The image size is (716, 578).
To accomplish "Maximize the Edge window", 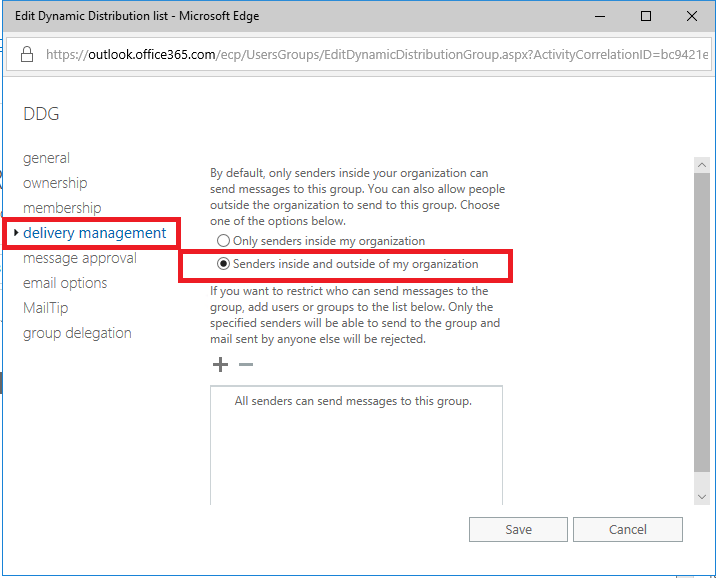I will [x=646, y=16].
